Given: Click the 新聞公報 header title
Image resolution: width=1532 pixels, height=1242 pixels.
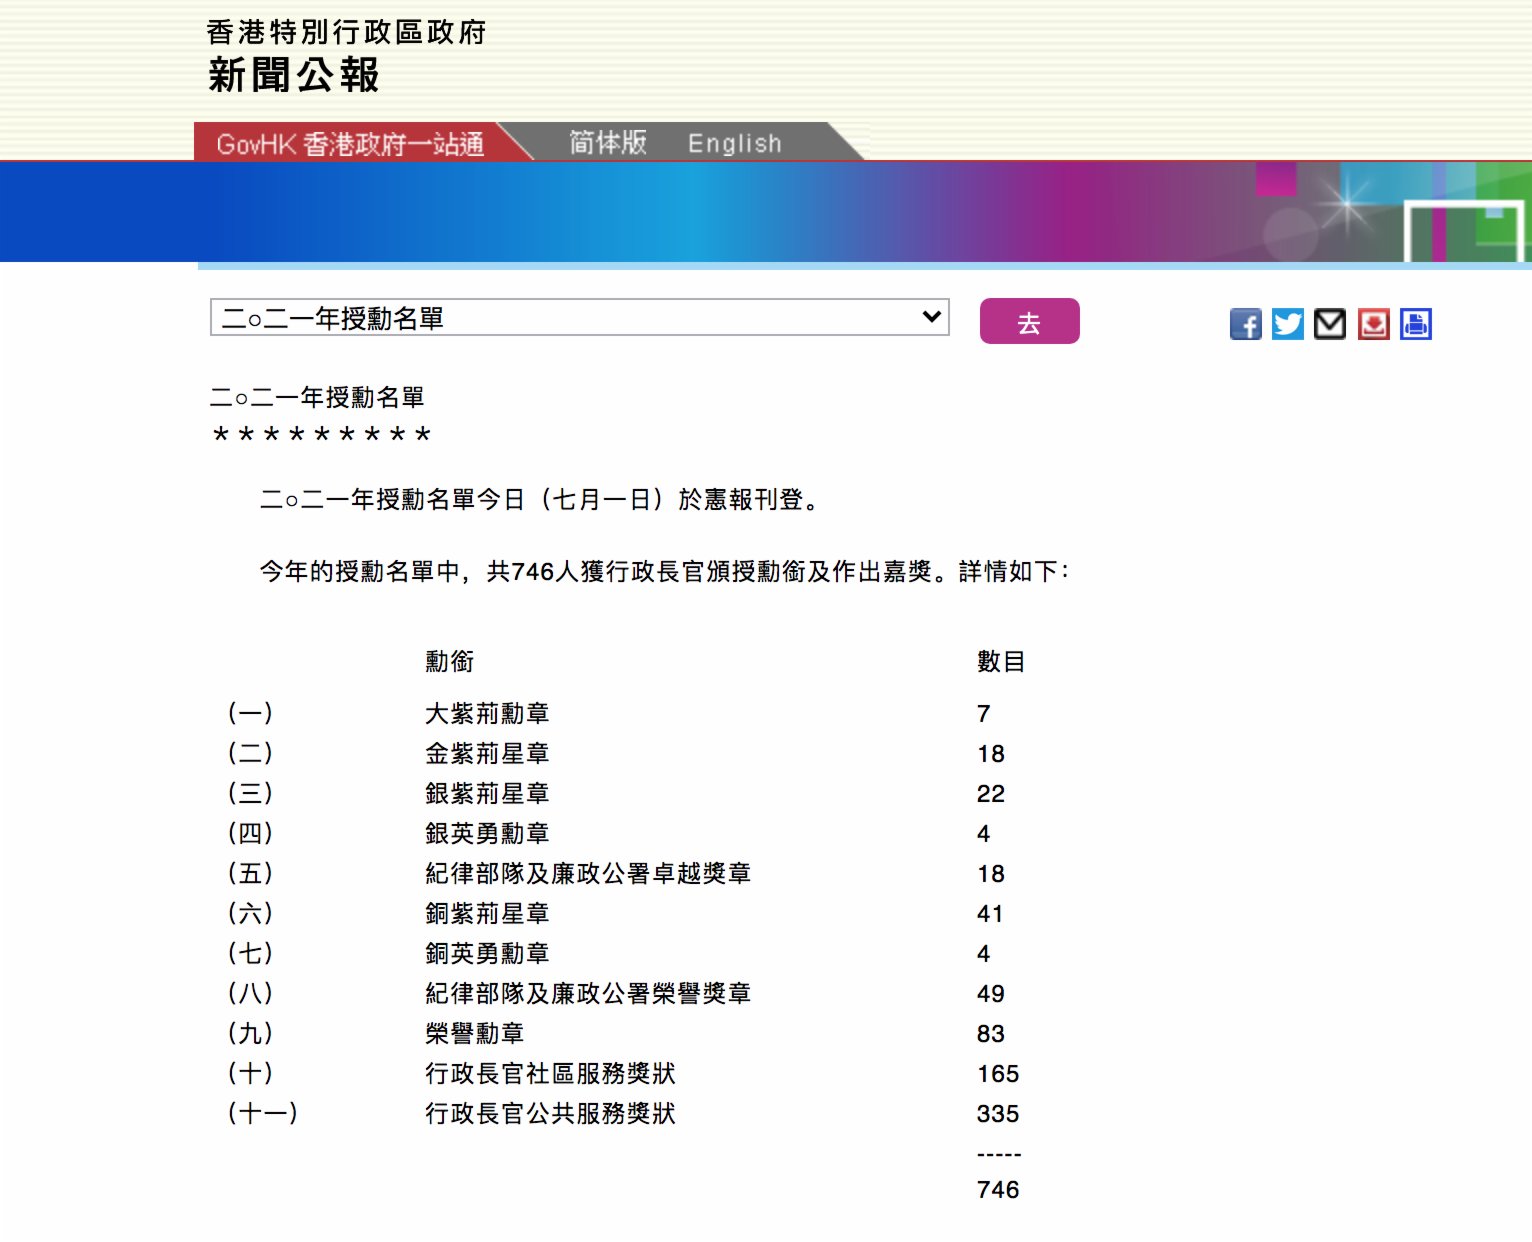Looking at the screenshot, I should (x=294, y=75).
